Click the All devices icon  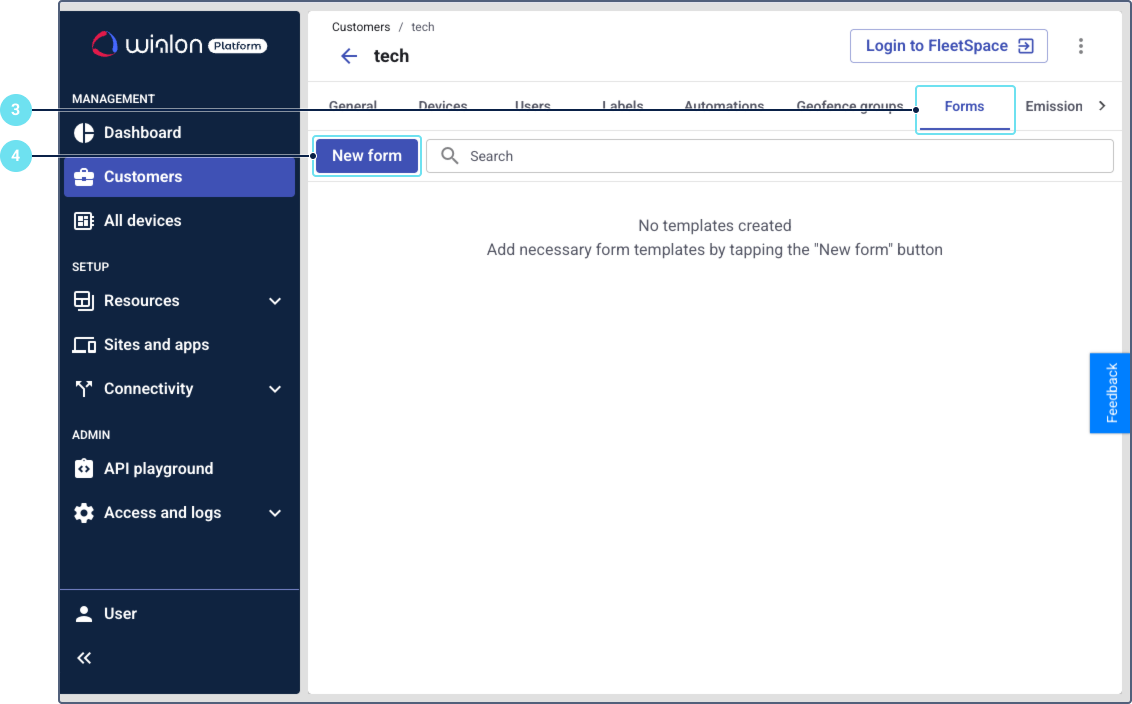coord(84,221)
